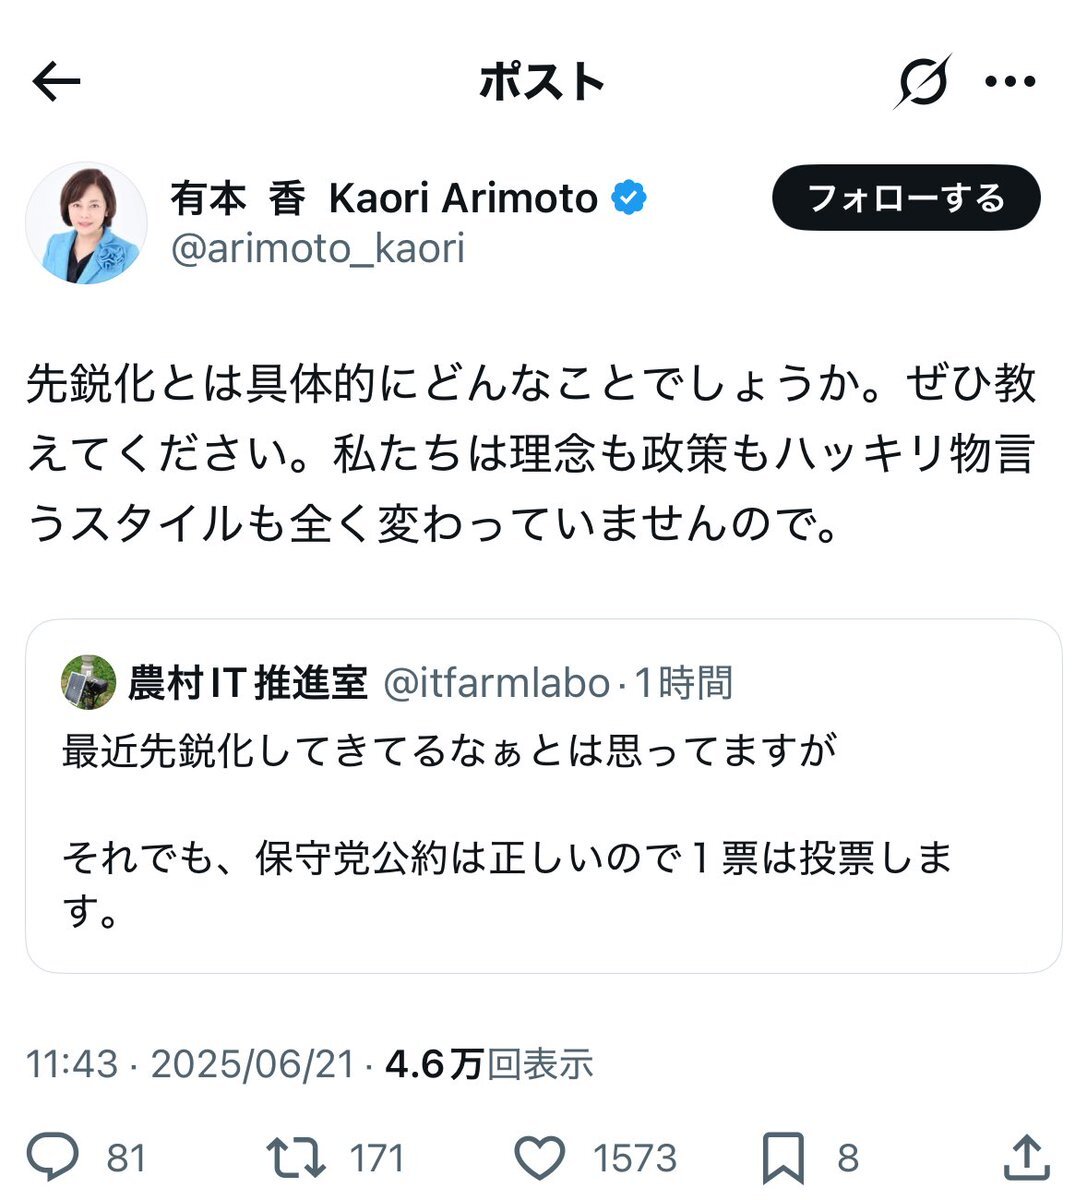Viewport: 1087px width, 1200px height.
Task: Open the 1573 likes count
Action: coord(635,1159)
